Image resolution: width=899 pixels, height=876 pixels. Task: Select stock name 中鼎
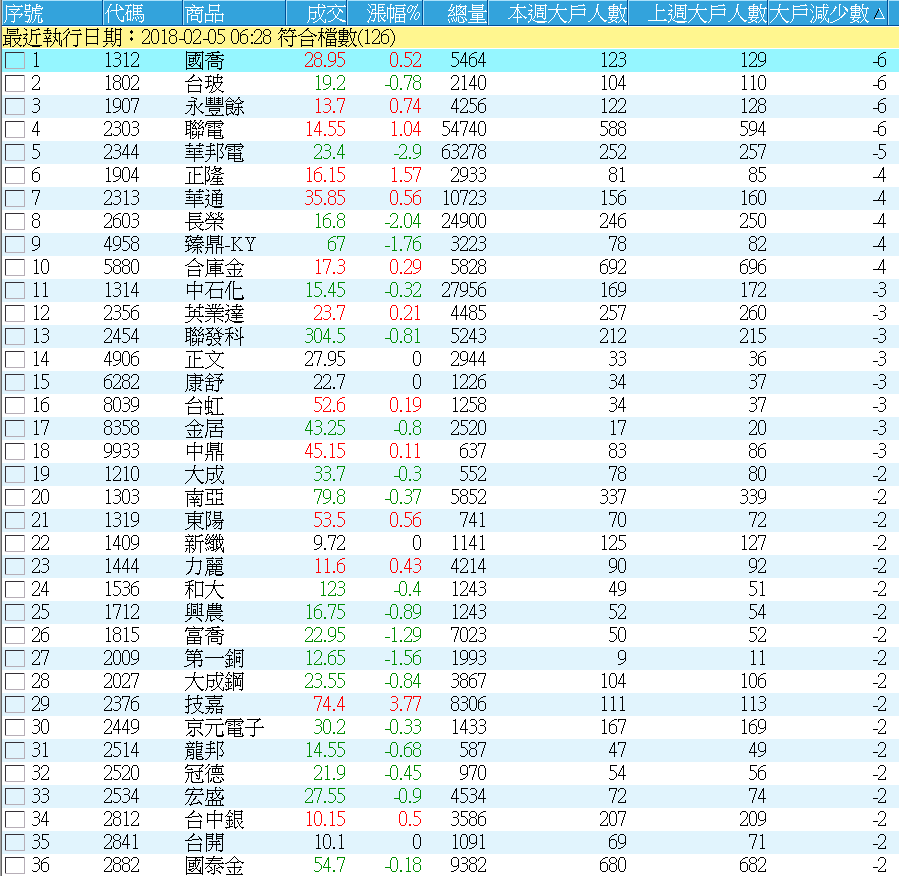[x=205, y=451]
